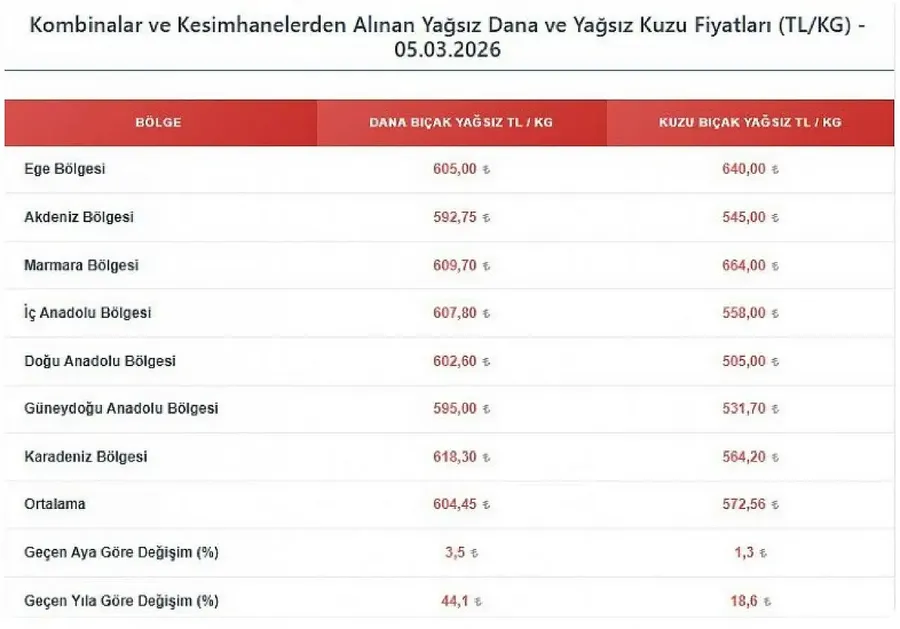Select the İç Anadolu Bölgesi row label
Image resolution: width=900 pixels, height=629 pixels.
(88, 313)
